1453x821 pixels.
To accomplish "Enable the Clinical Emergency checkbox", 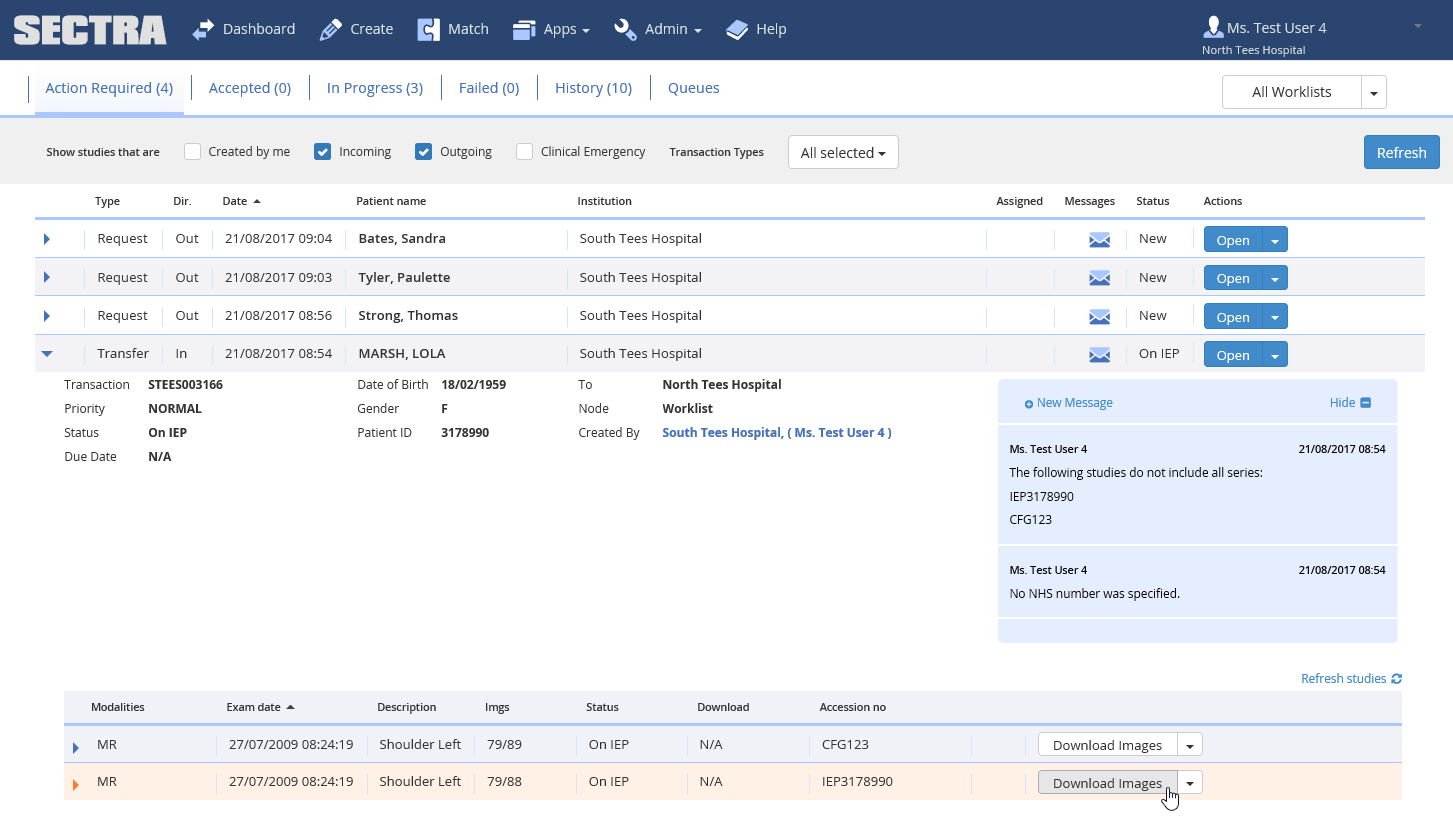I will [524, 151].
